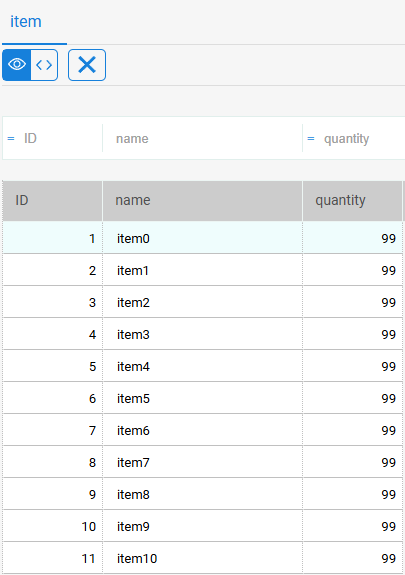This screenshot has height=575, width=405.
Task: Click the ID cell with value 2
Action: tap(52, 271)
